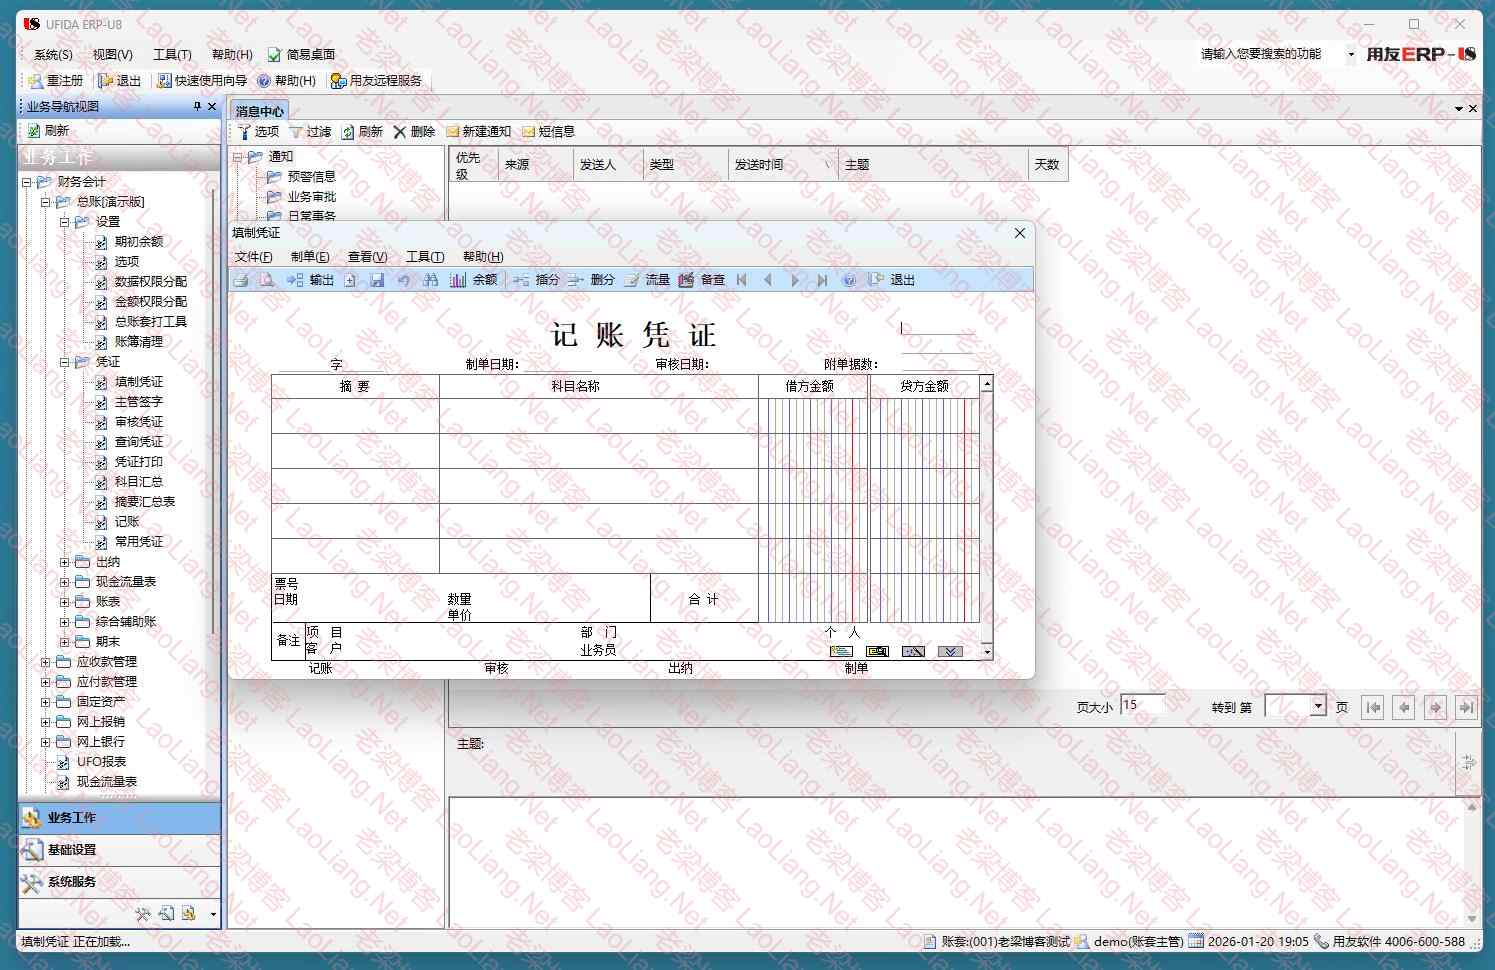The width and height of the screenshot is (1495, 970).
Task: Click 快速使用向导 in the main toolbar
Action: [202, 81]
